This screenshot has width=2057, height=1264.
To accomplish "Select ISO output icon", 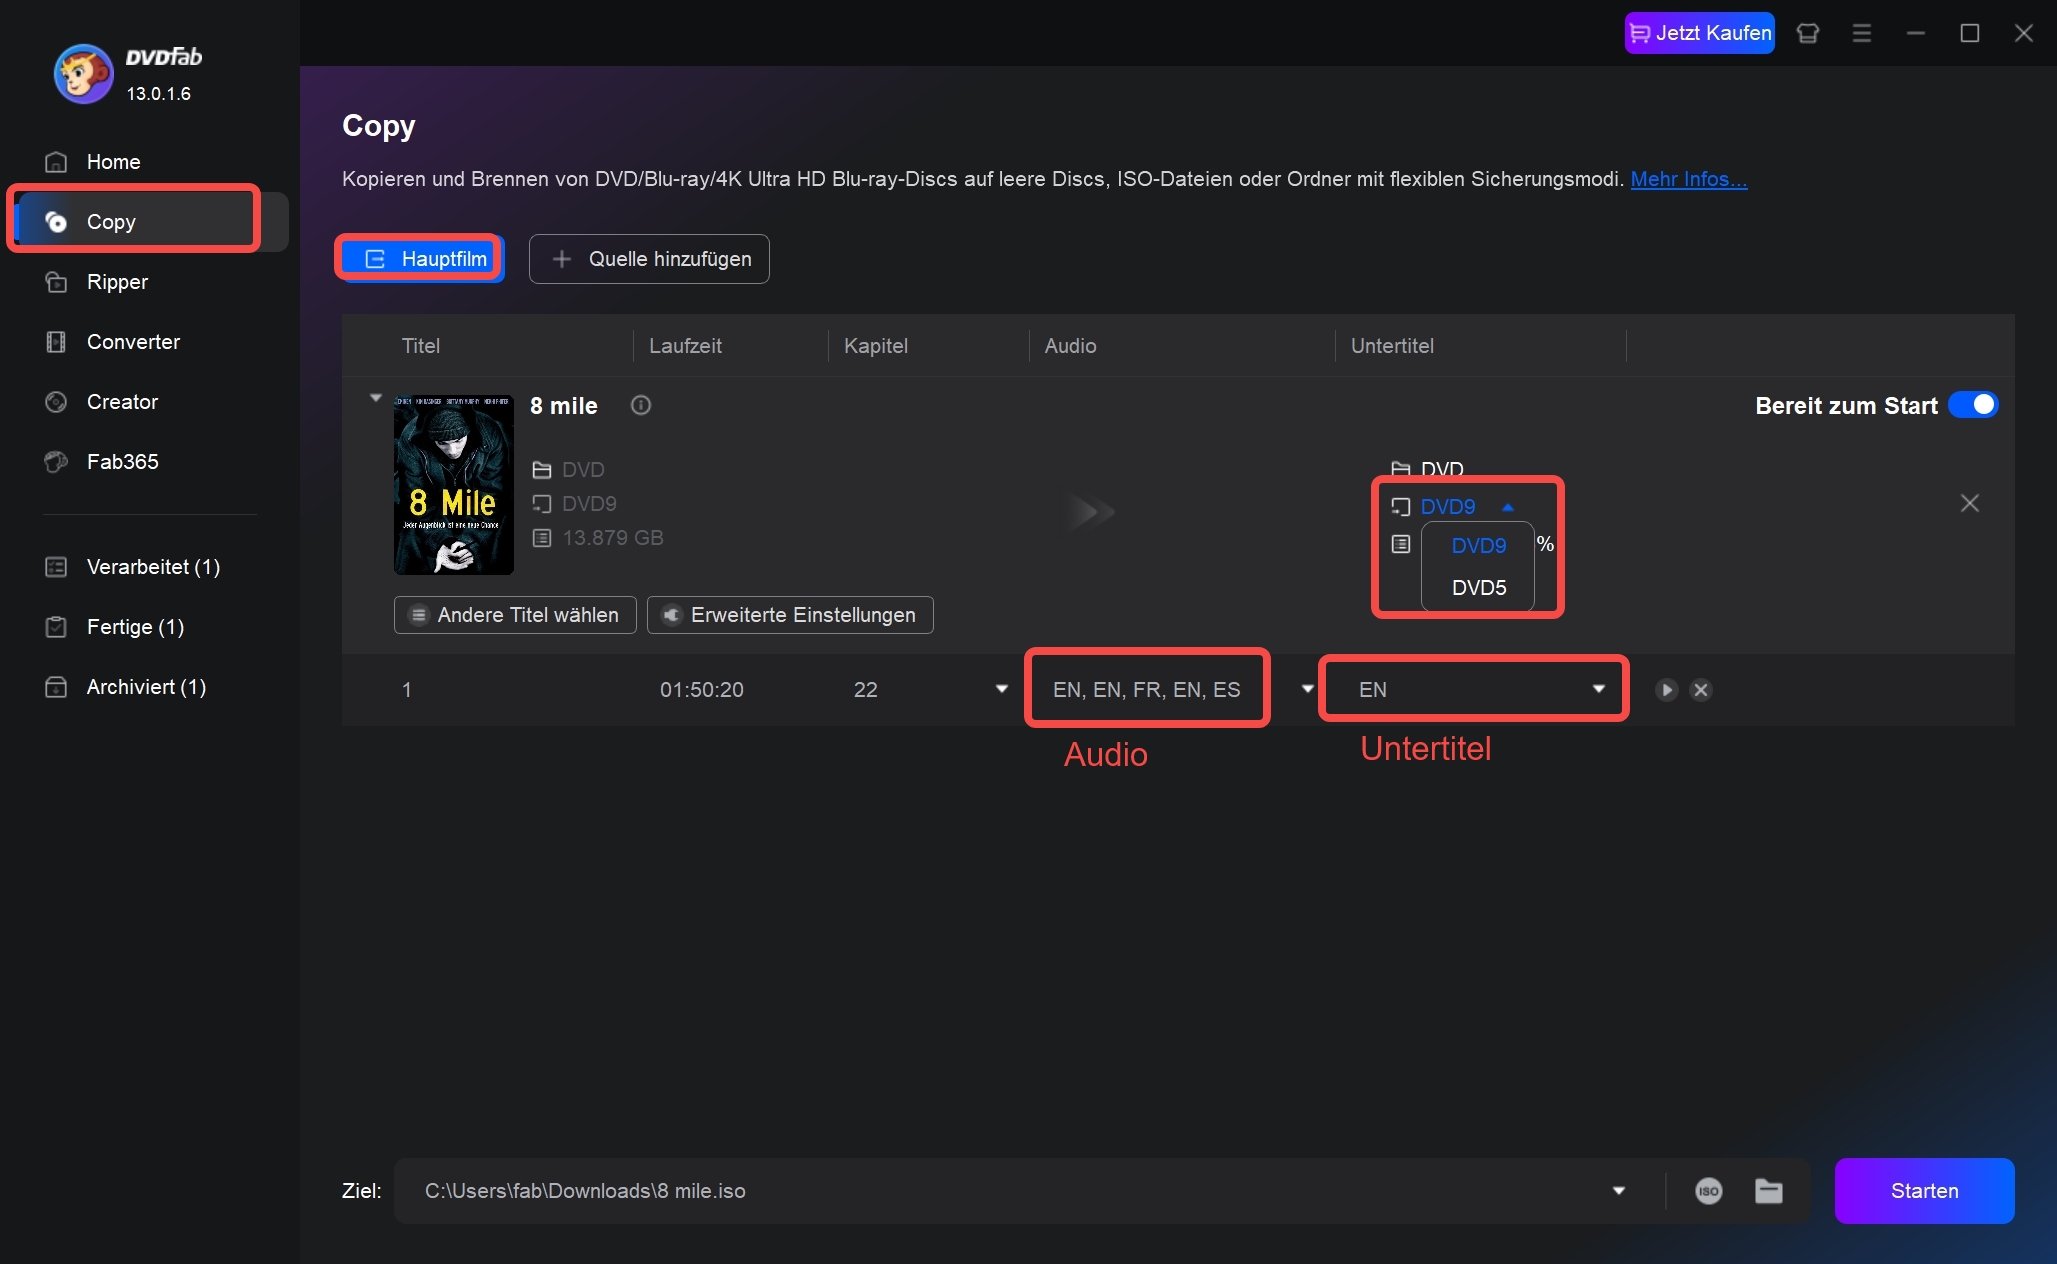I will (1708, 1191).
